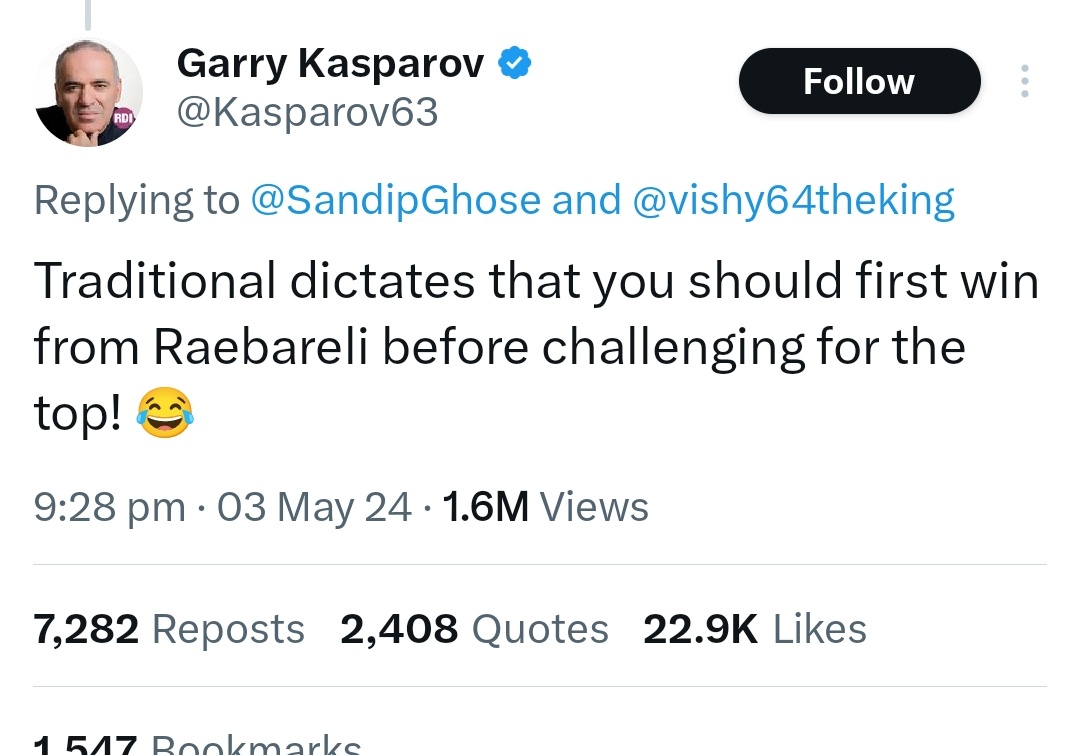Show the 7,282 Reposts list
Image resolution: width=1080 pixels, height=755 pixels.
coord(169,629)
